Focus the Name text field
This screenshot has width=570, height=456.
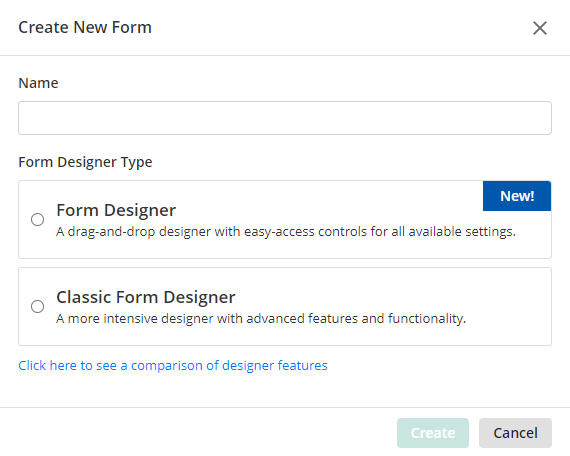coord(285,118)
